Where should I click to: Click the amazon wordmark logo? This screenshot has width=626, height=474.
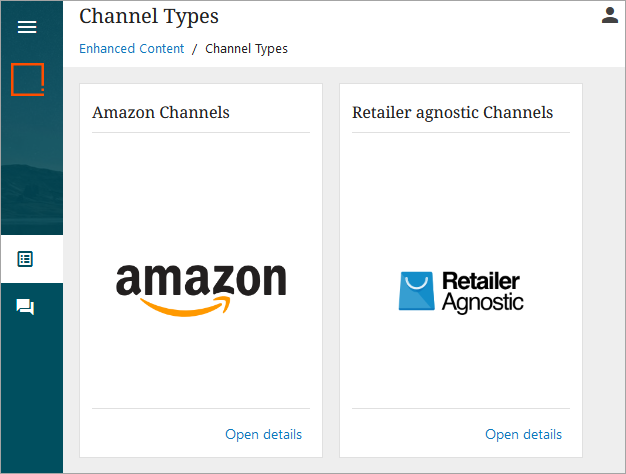pos(201,280)
